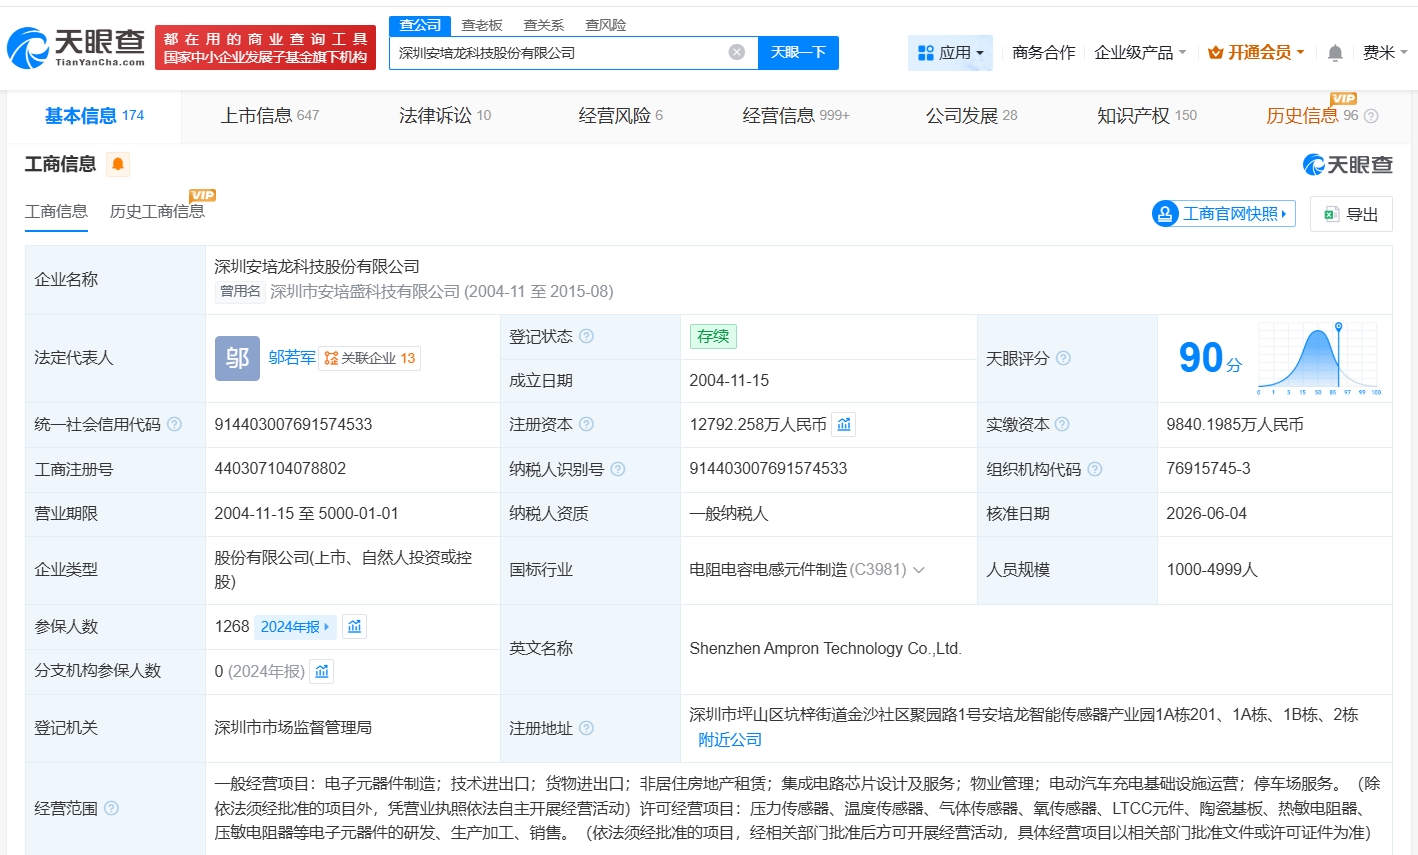Open the 商务合作 link
1418x855 pixels.
[x=1043, y=53]
